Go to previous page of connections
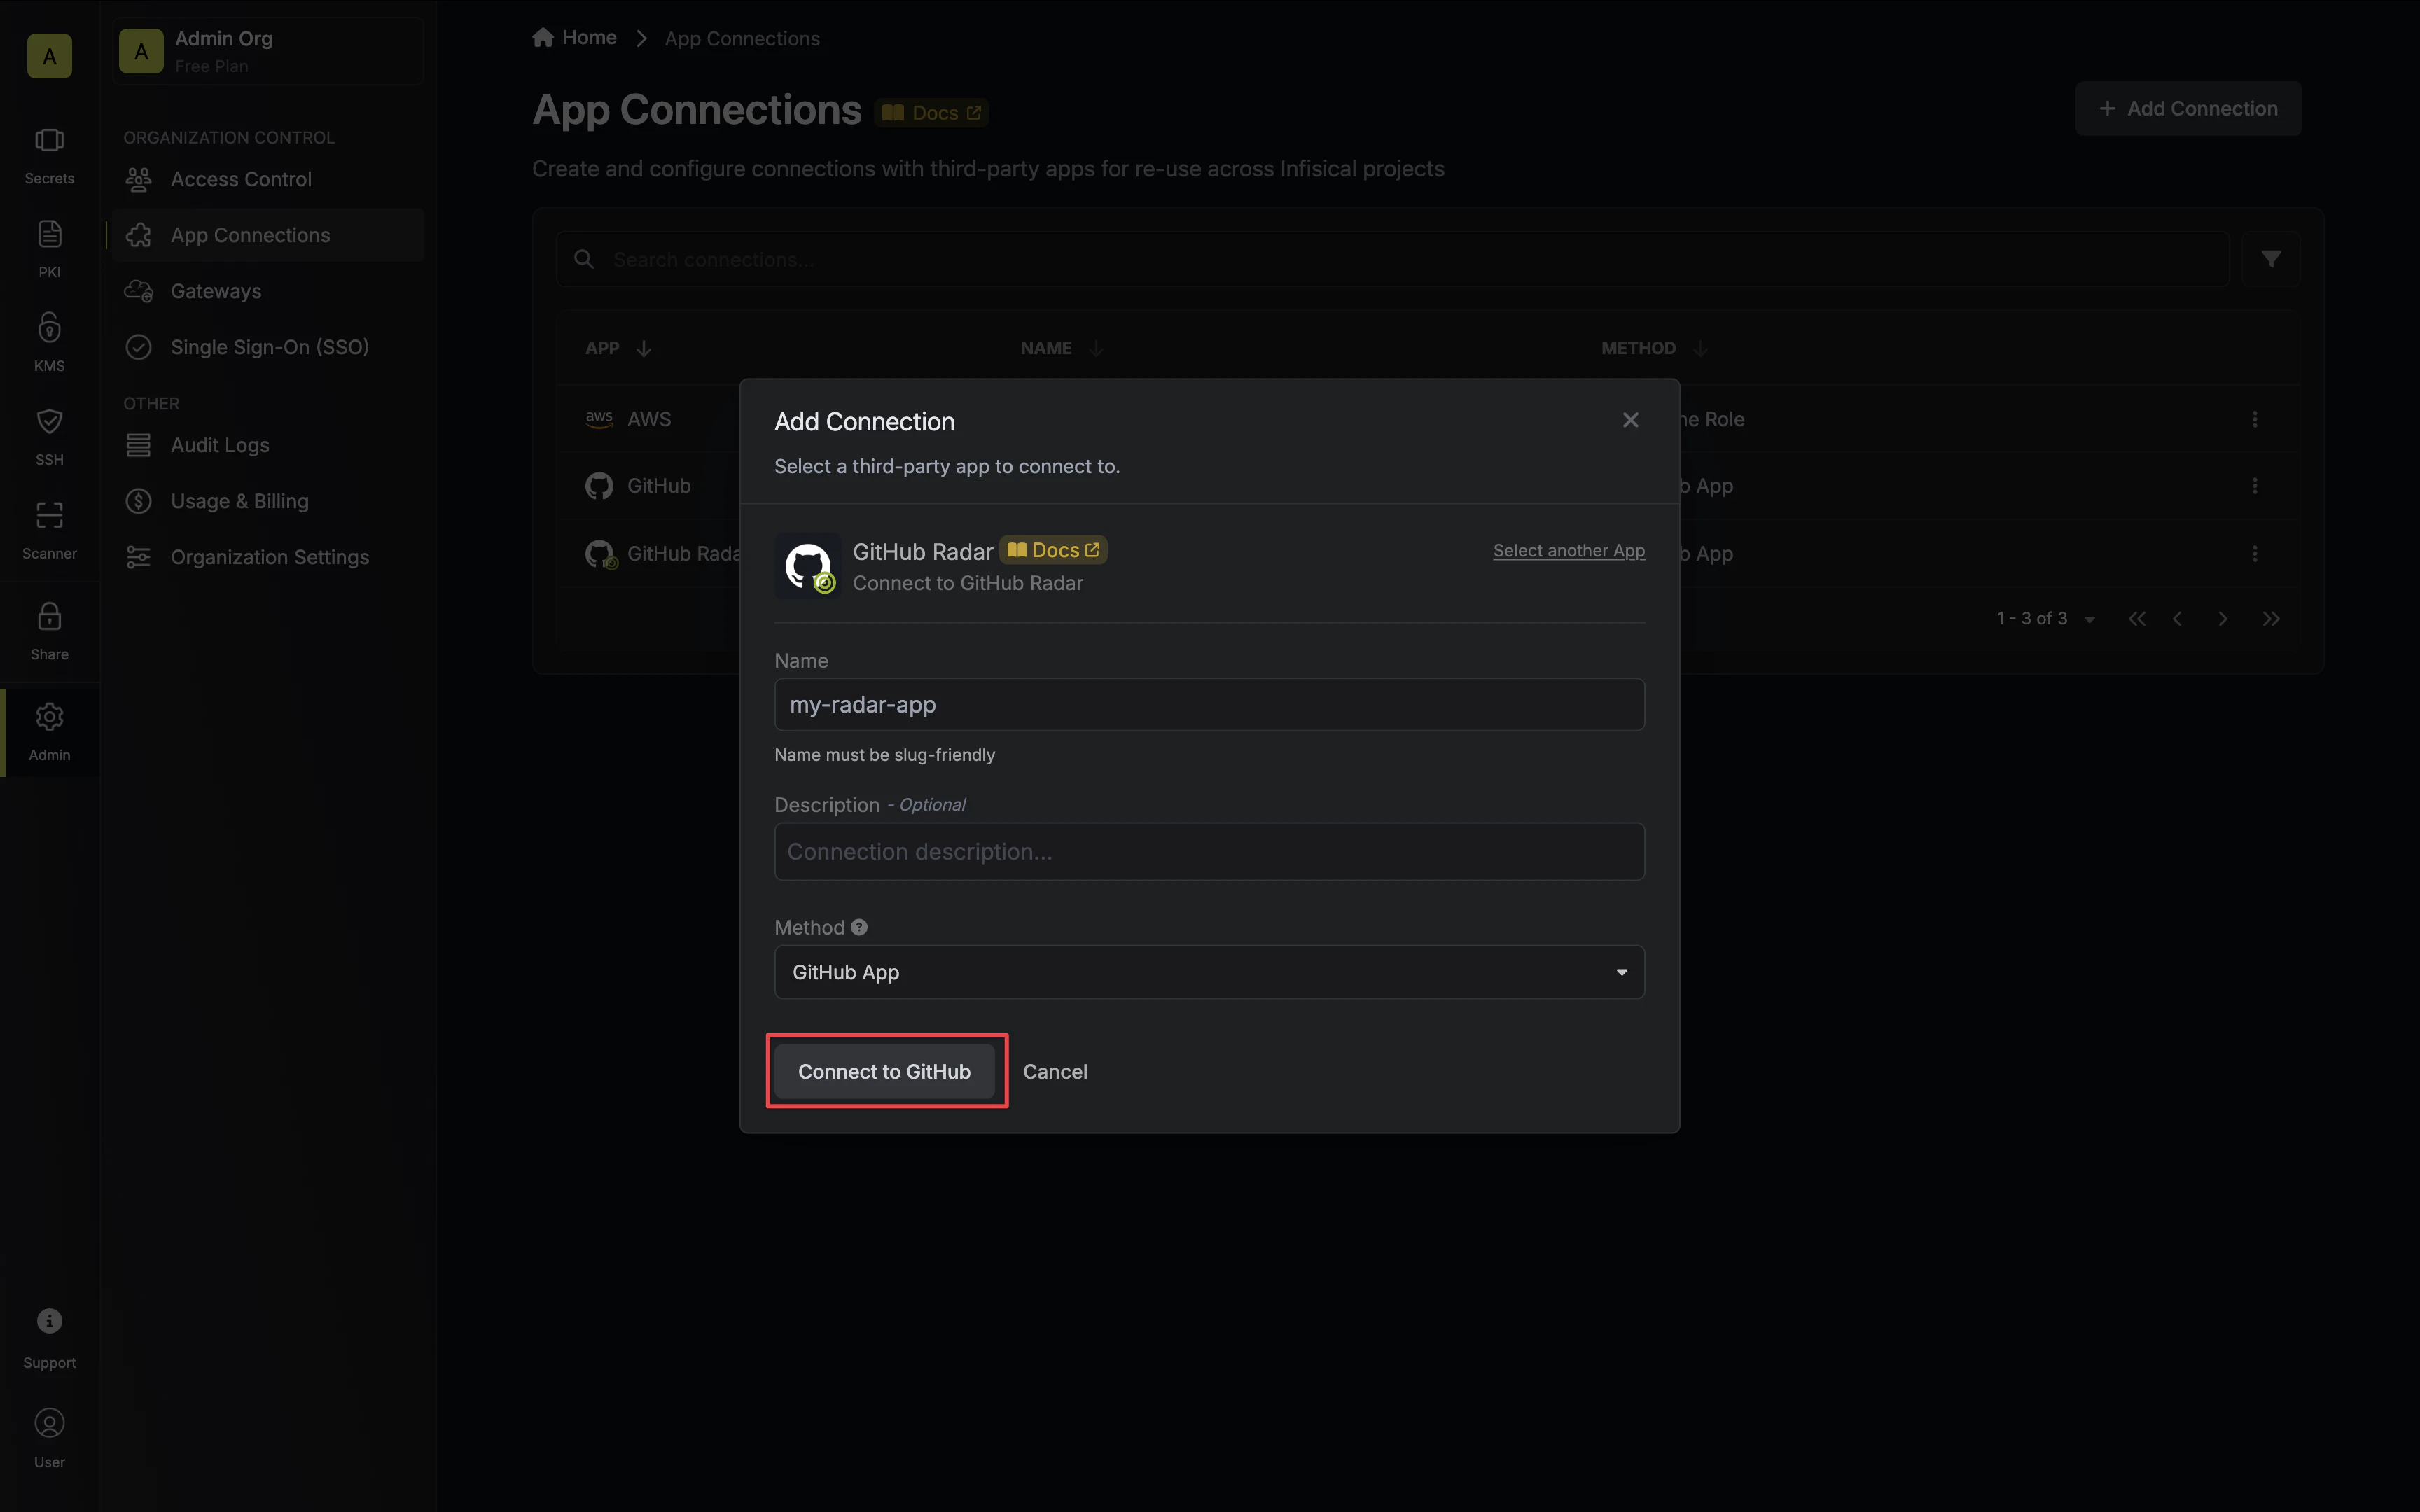 coord(2177,619)
